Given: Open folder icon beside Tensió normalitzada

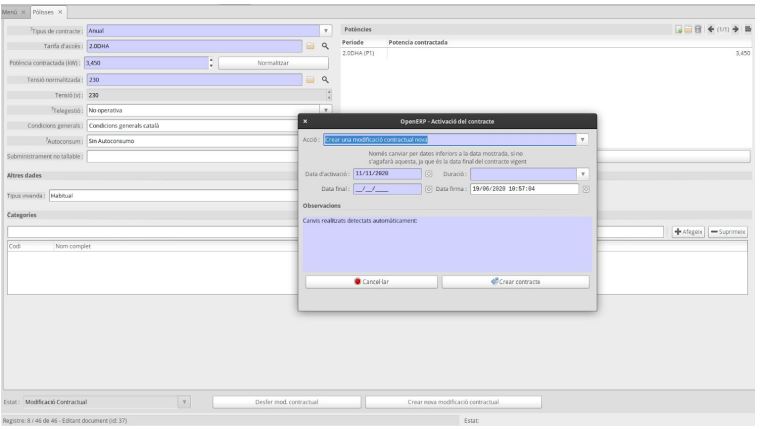Looking at the screenshot, I should click(x=310, y=79).
